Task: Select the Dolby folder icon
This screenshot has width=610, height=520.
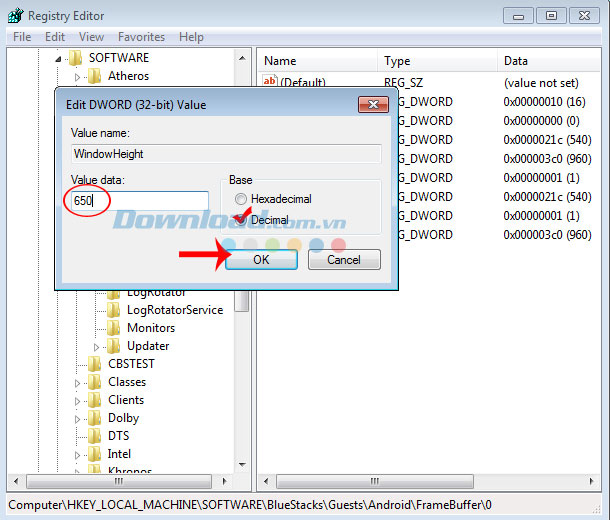Action: tap(95, 418)
